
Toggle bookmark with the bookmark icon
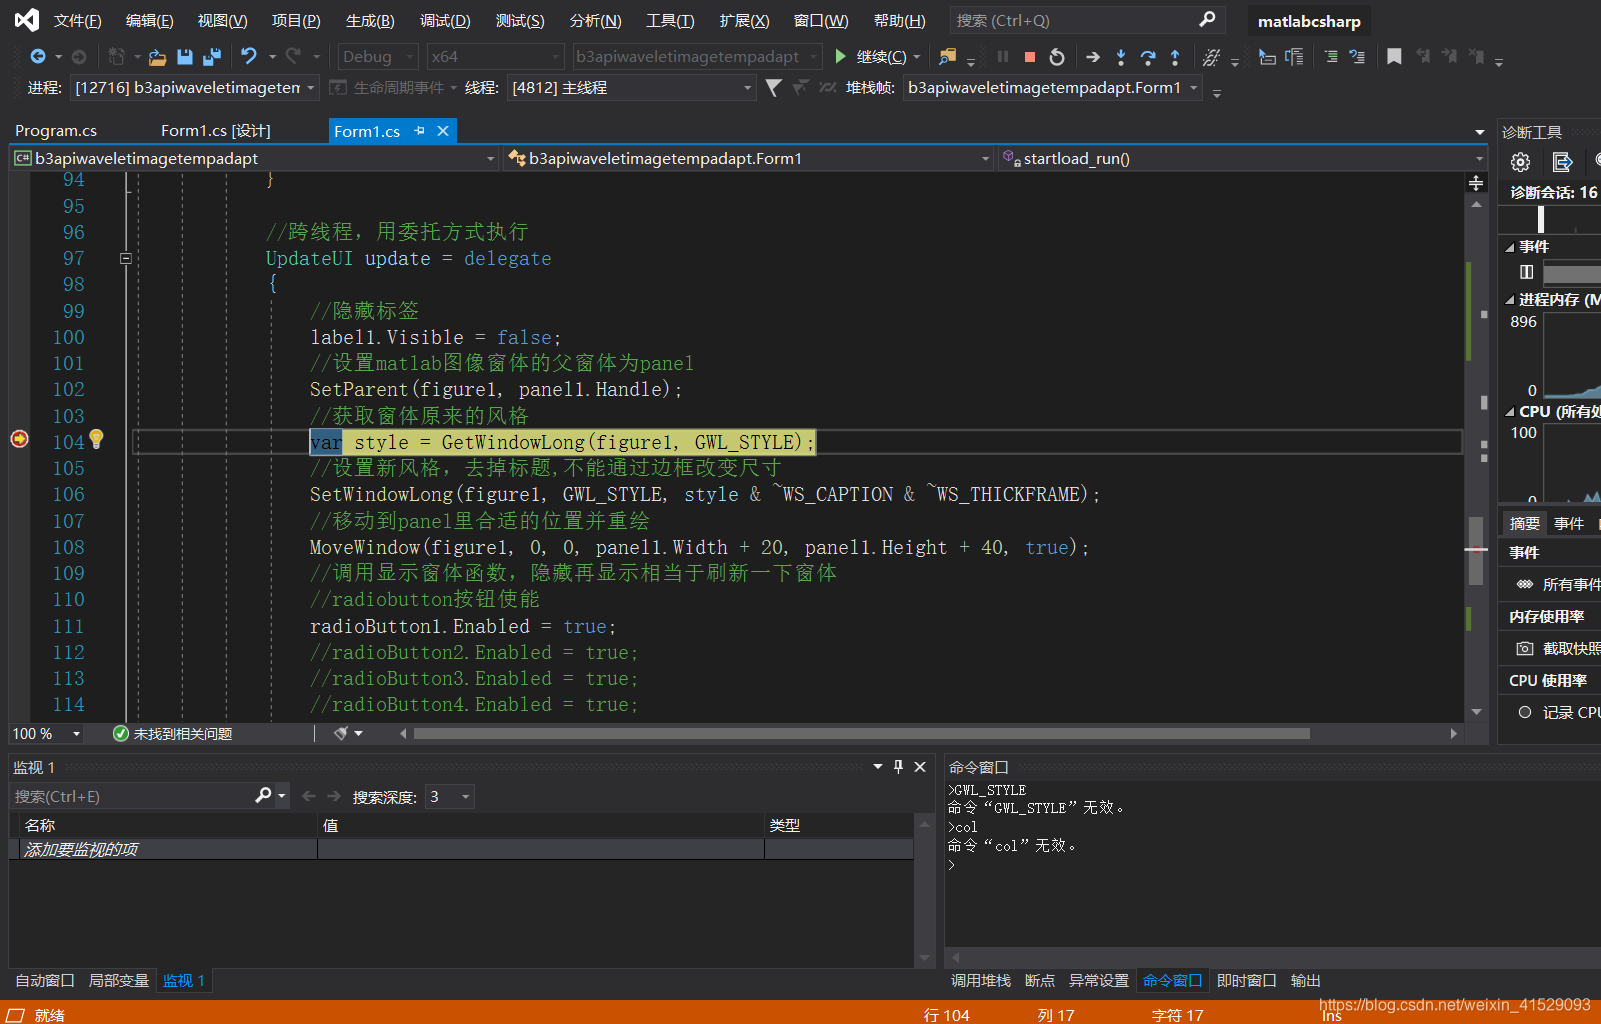(x=1394, y=57)
